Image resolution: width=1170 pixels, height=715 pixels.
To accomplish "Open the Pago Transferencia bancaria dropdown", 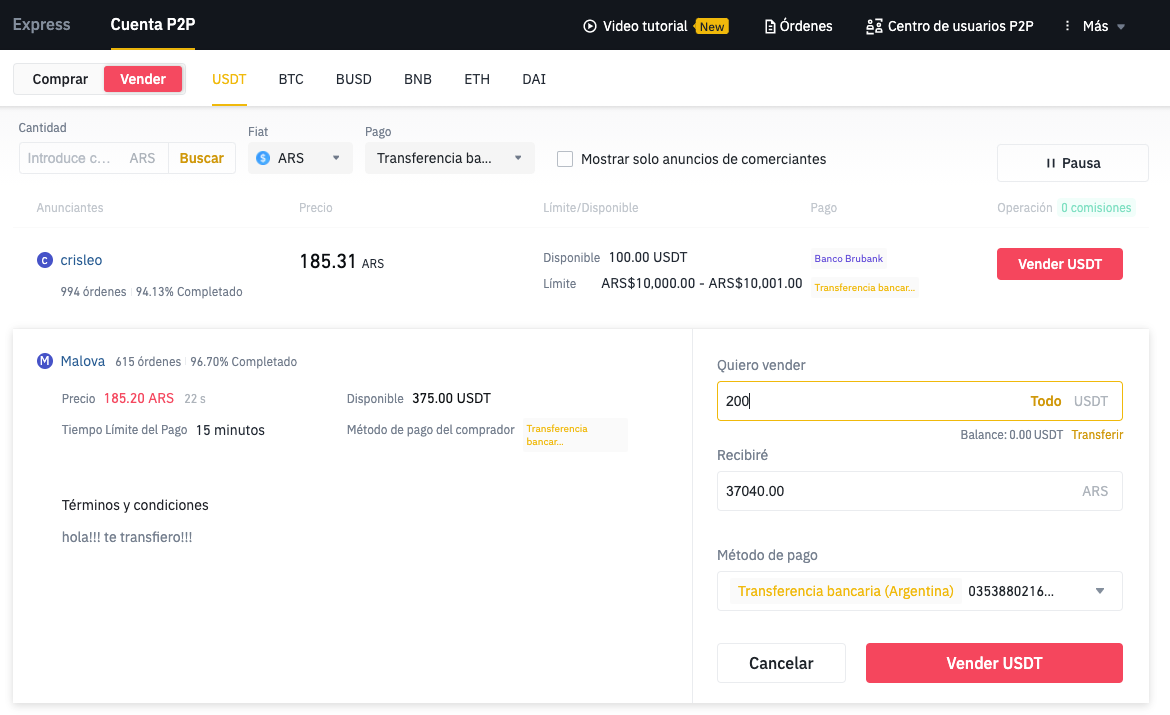I will tap(449, 158).
